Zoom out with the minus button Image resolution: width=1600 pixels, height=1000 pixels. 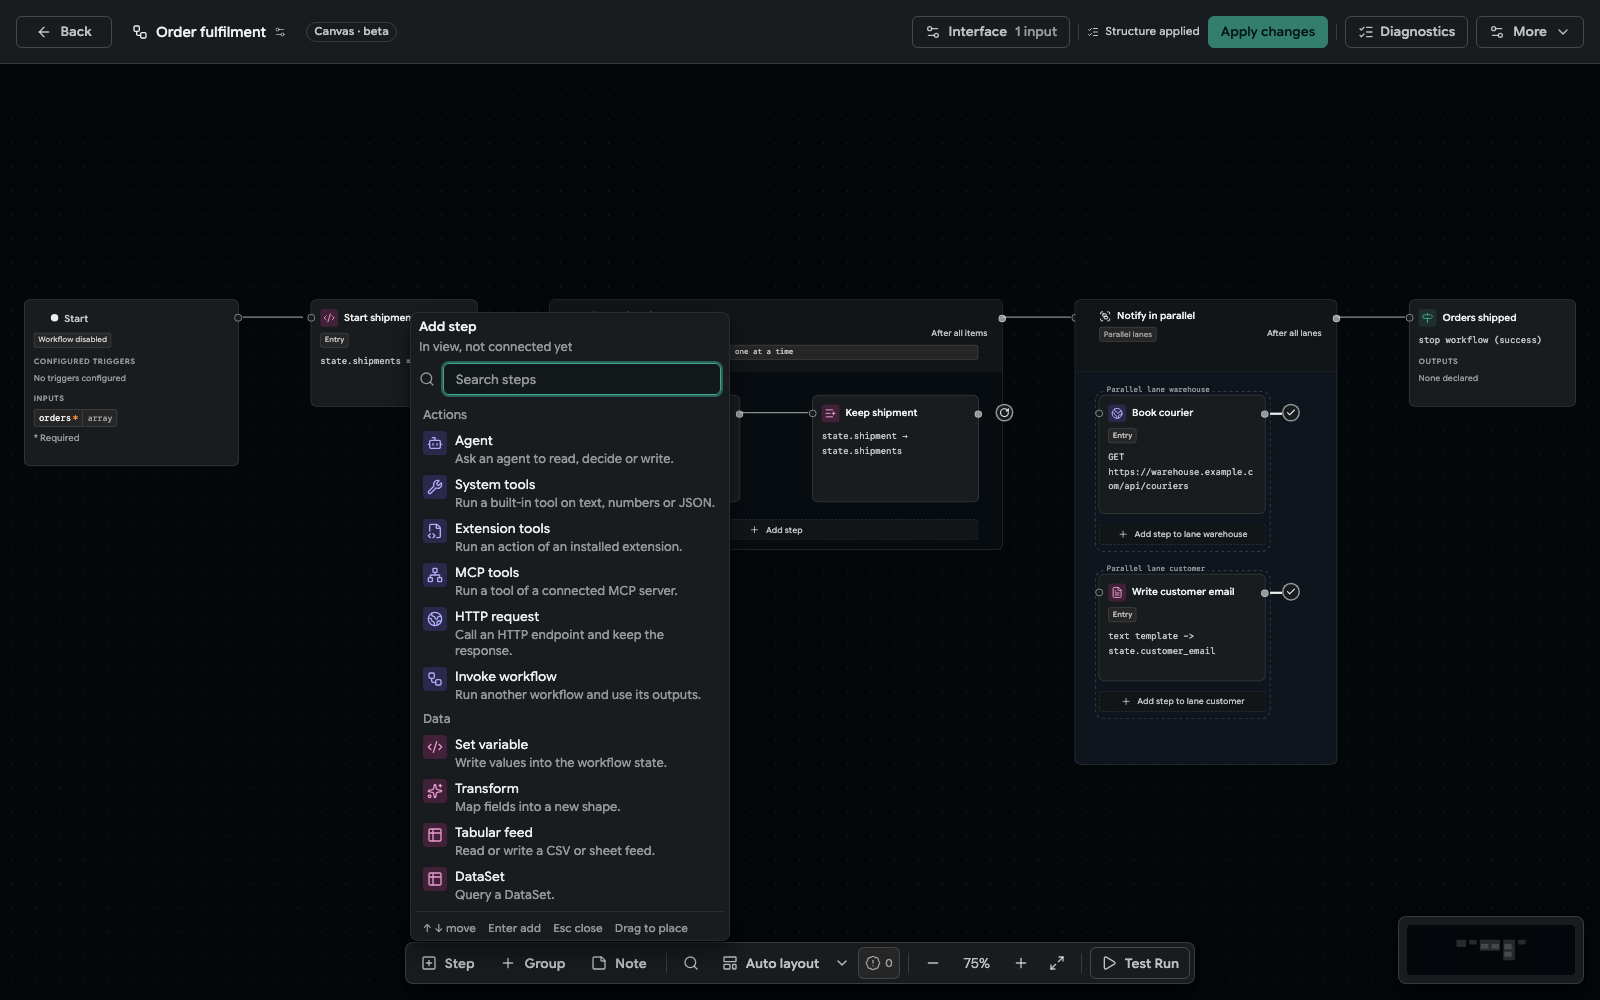[933, 963]
